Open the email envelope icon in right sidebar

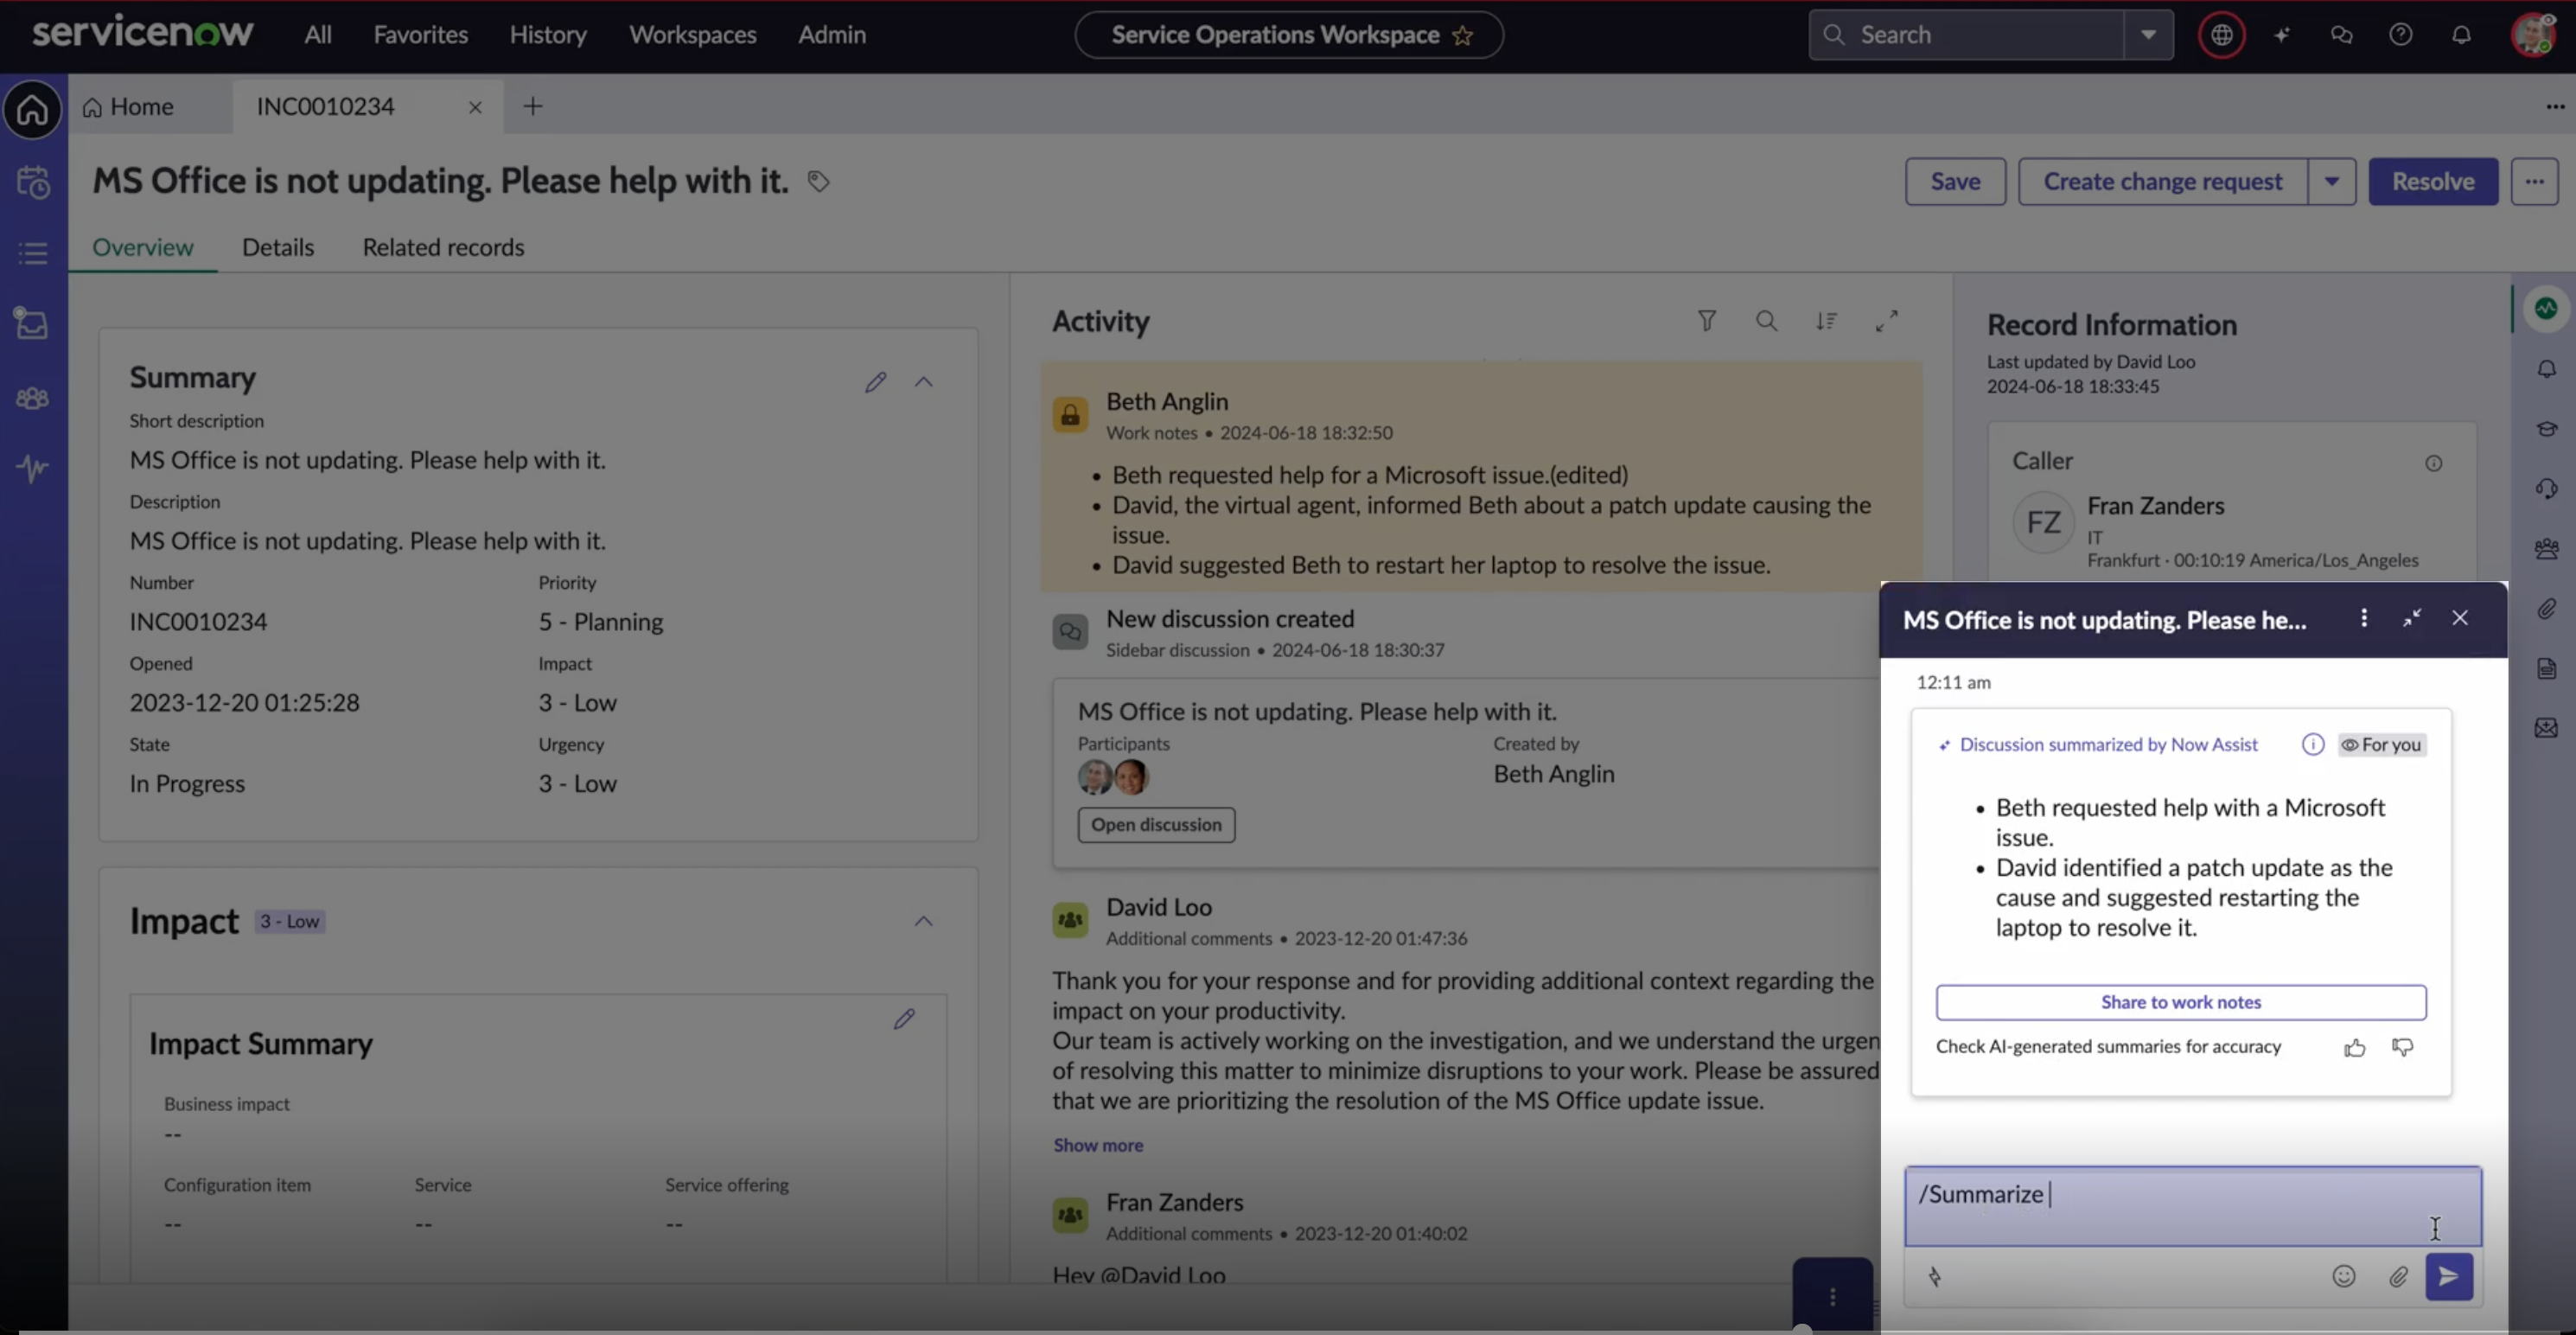(2547, 728)
